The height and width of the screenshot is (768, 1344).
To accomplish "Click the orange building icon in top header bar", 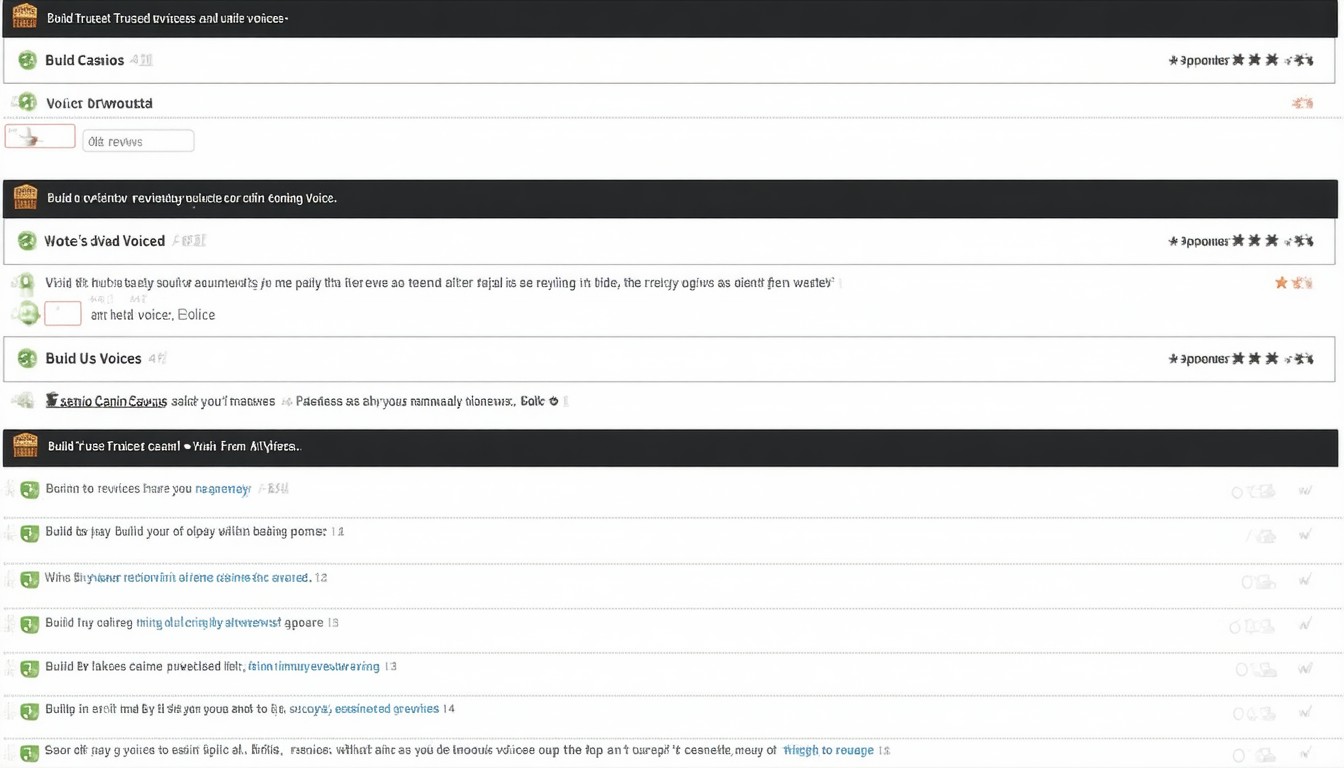I will point(25,17).
